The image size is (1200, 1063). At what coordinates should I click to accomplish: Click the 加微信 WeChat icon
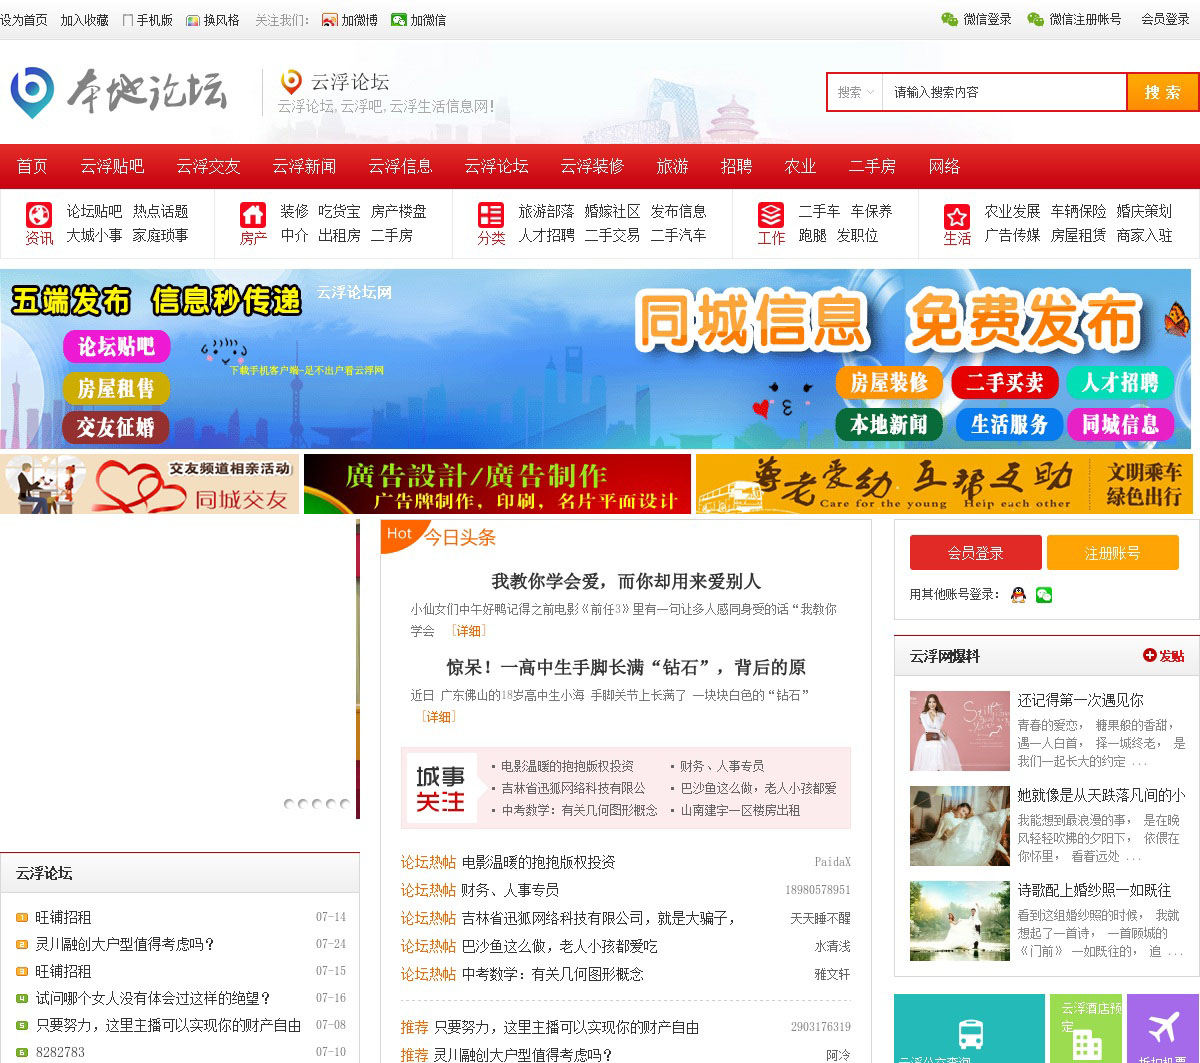(x=399, y=20)
